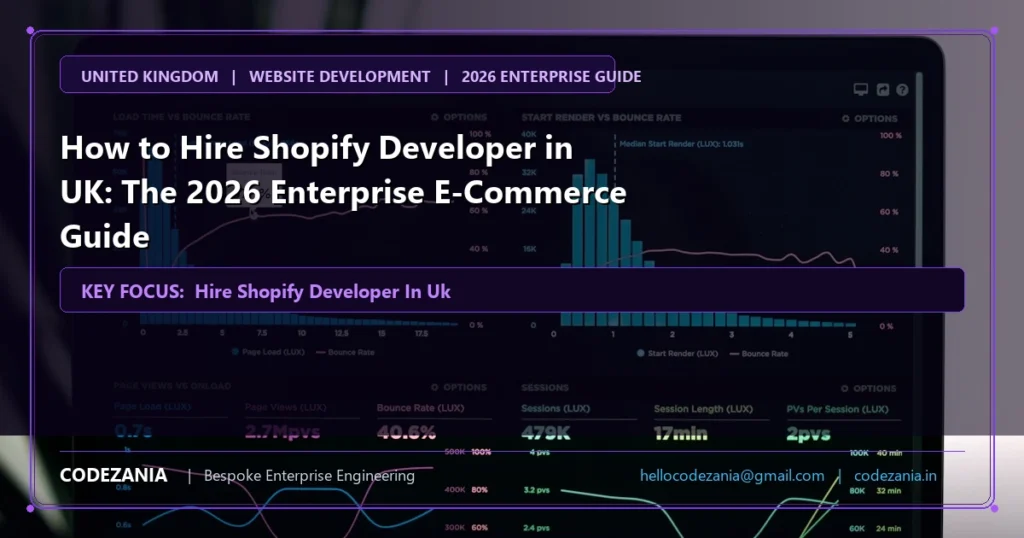Viewport: 1024px width, 538px height.
Task: Open Options for the Sessions panel
Action: (869, 388)
